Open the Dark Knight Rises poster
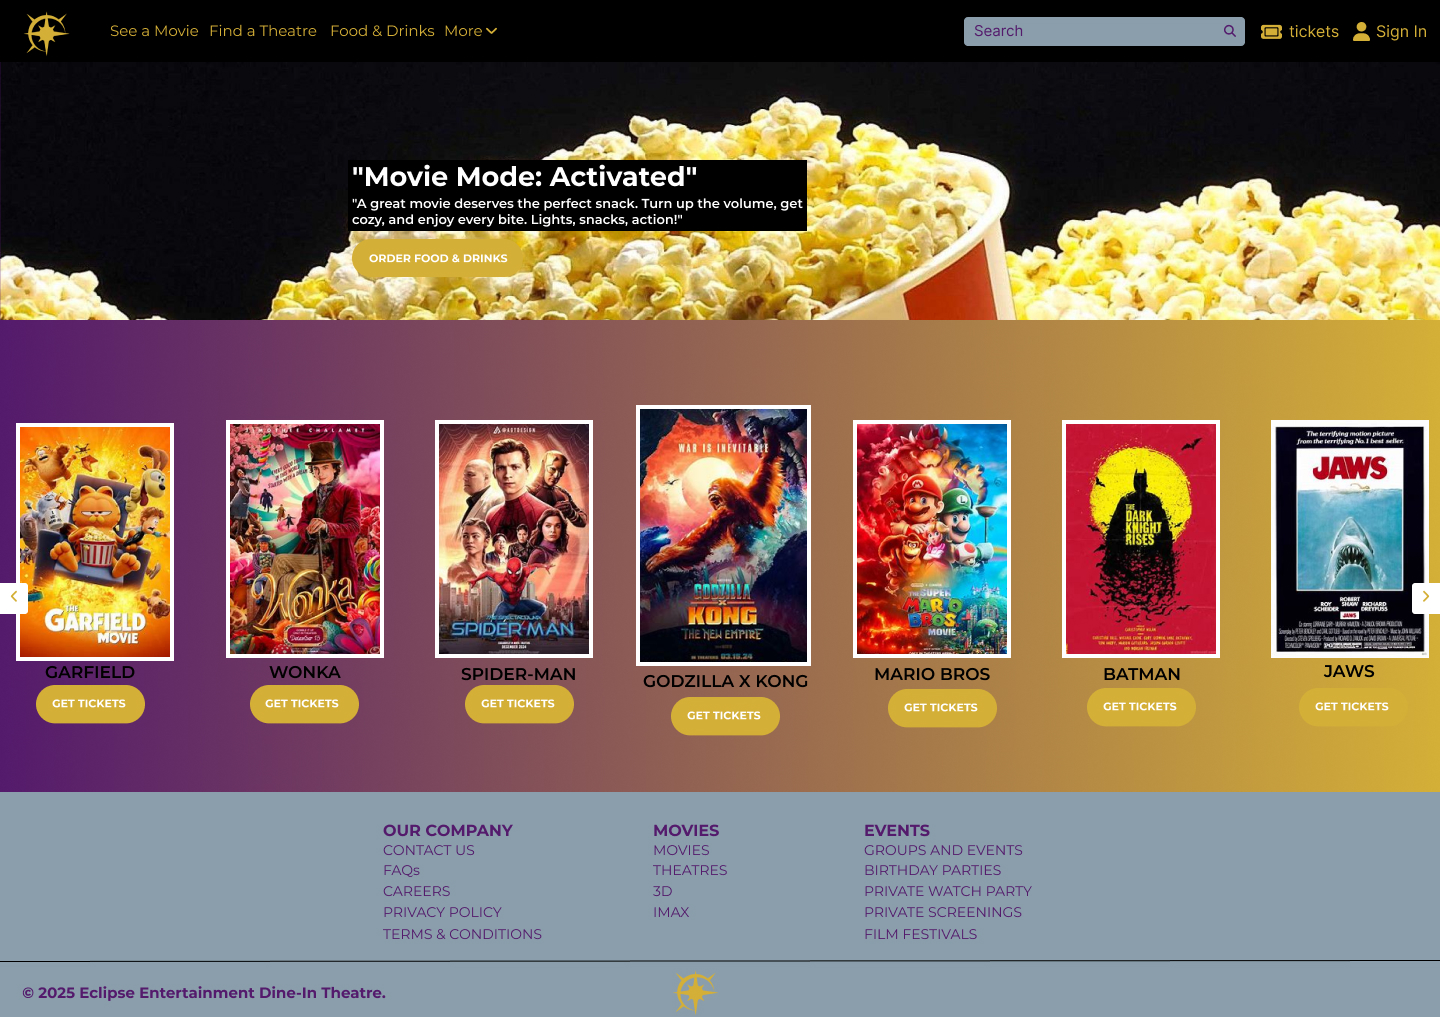Viewport: 1440px width, 1017px height. pyautogui.click(x=1141, y=539)
